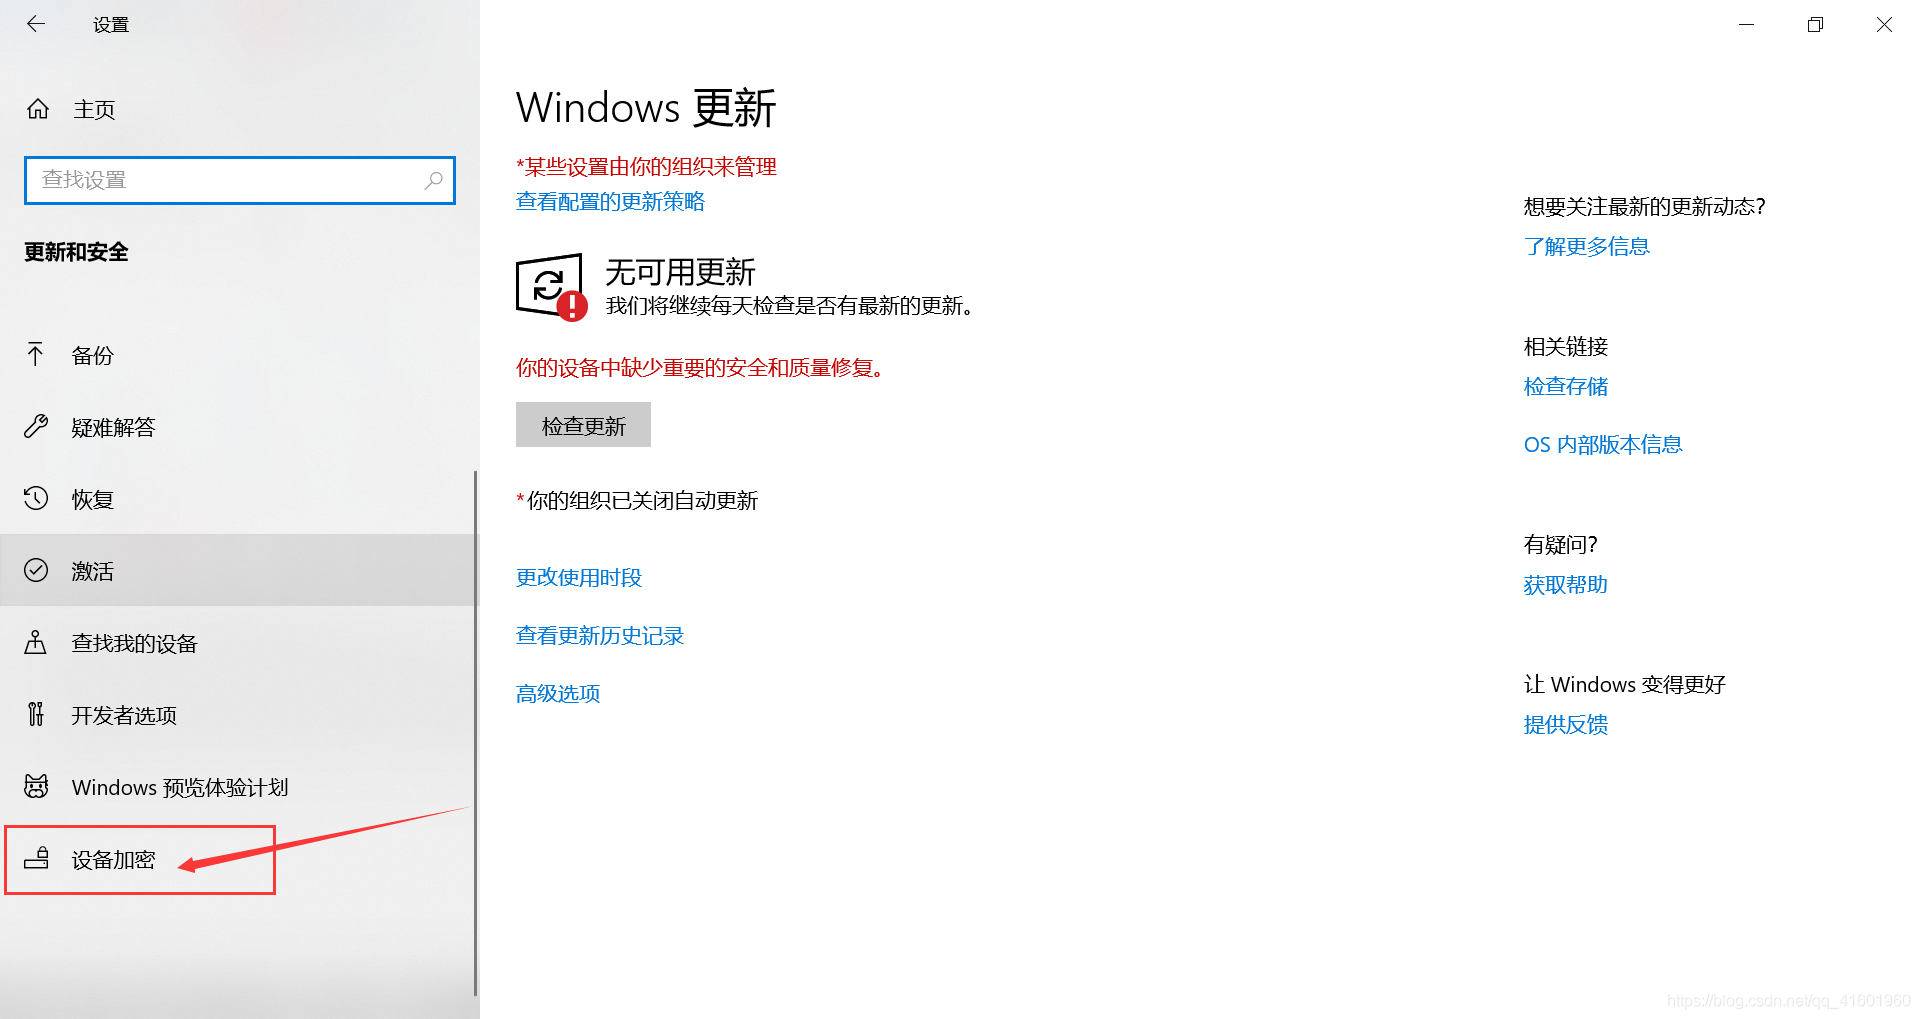Image resolution: width=1920 pixels, height=1019 pixels.
Task: Click the home icon beside 主页
Action: point(38,109)
